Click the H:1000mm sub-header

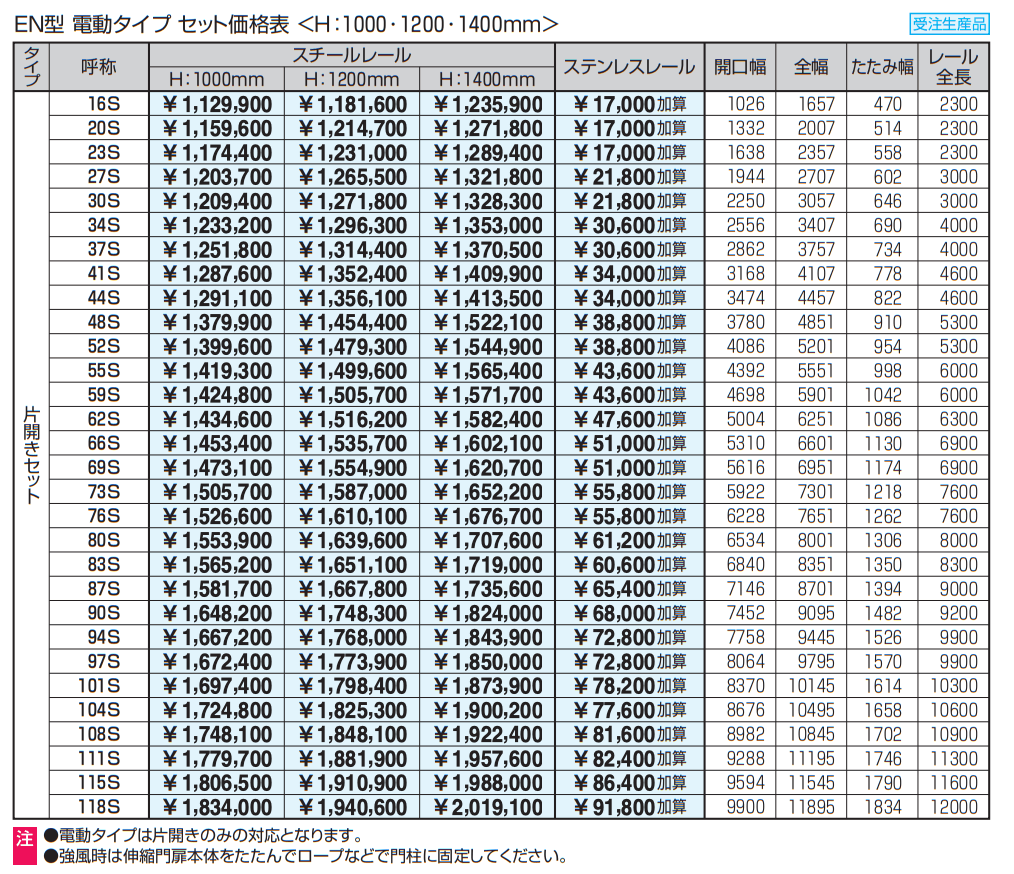217,80
